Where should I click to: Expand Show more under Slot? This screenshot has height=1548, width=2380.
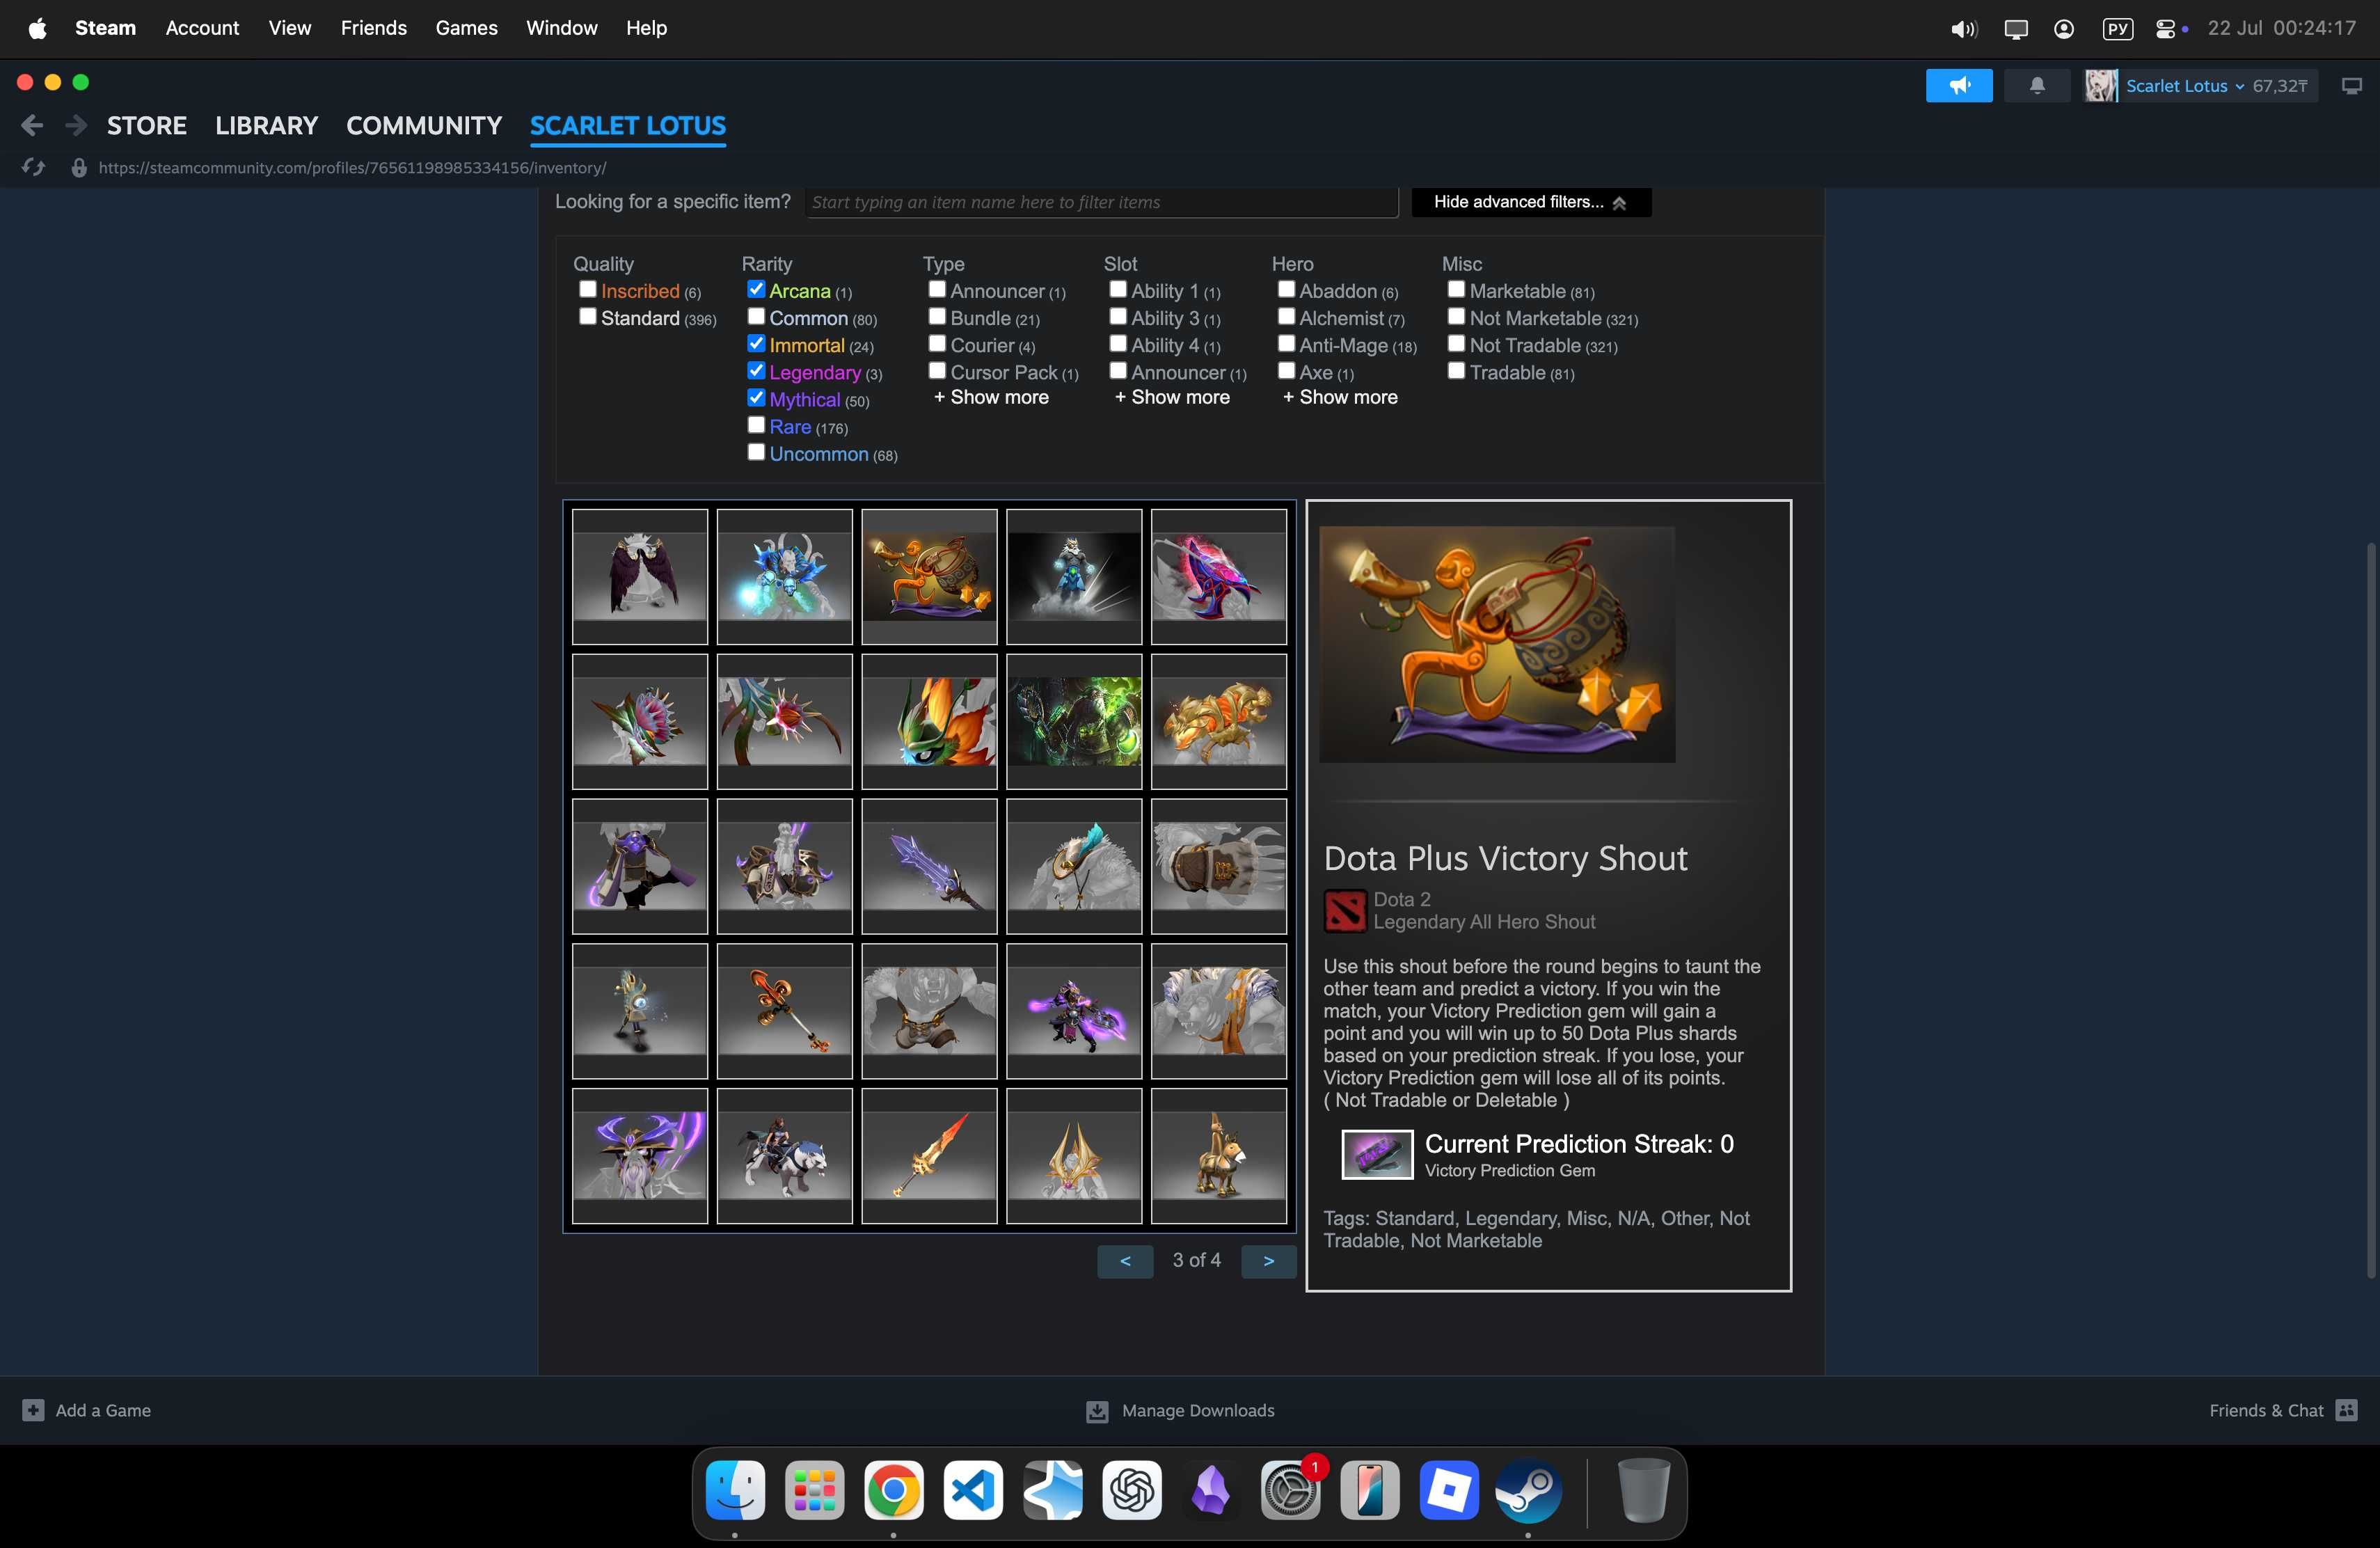(1172, 398)
